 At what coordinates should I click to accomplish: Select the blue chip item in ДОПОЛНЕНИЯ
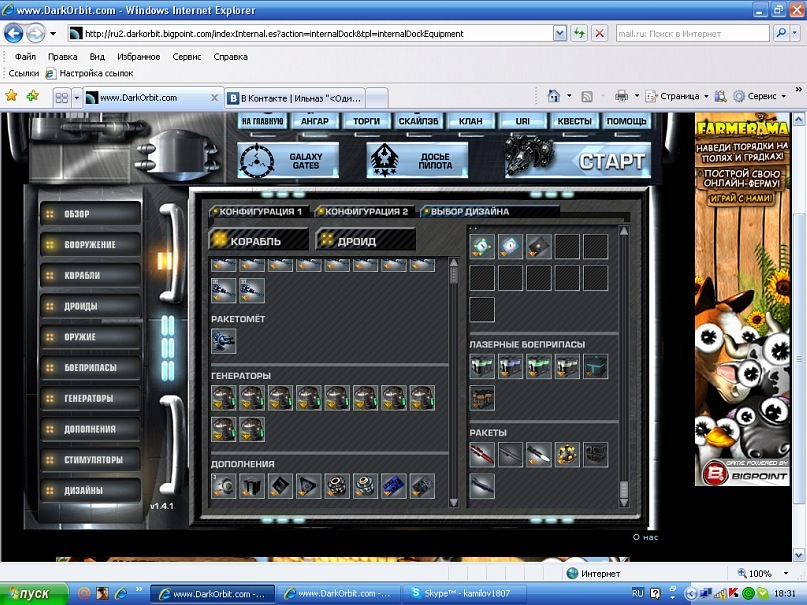tap(393, 486)
